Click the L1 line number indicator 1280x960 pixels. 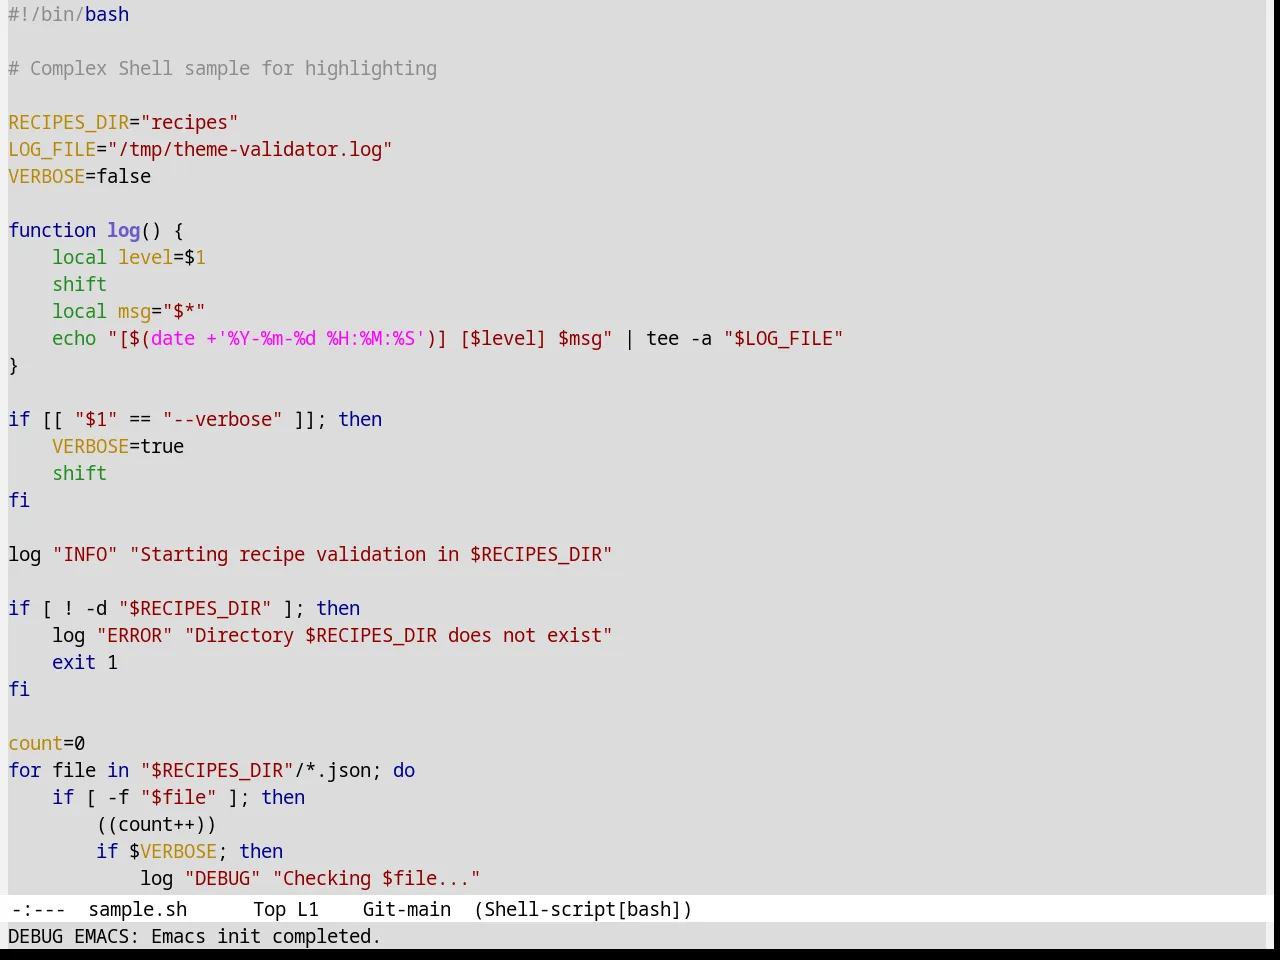click(x=308, y=909)
